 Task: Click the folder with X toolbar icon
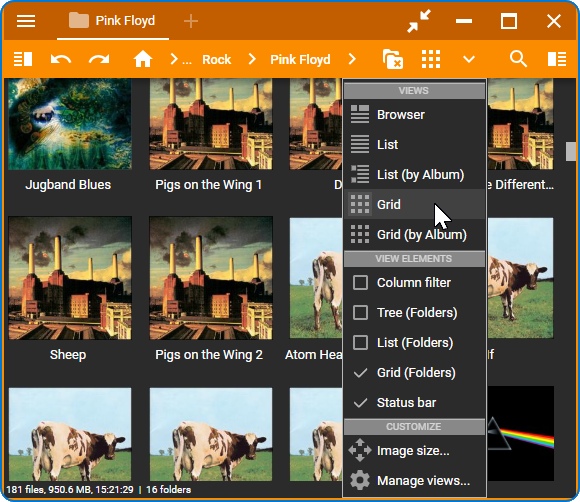[x=392, y=59]
